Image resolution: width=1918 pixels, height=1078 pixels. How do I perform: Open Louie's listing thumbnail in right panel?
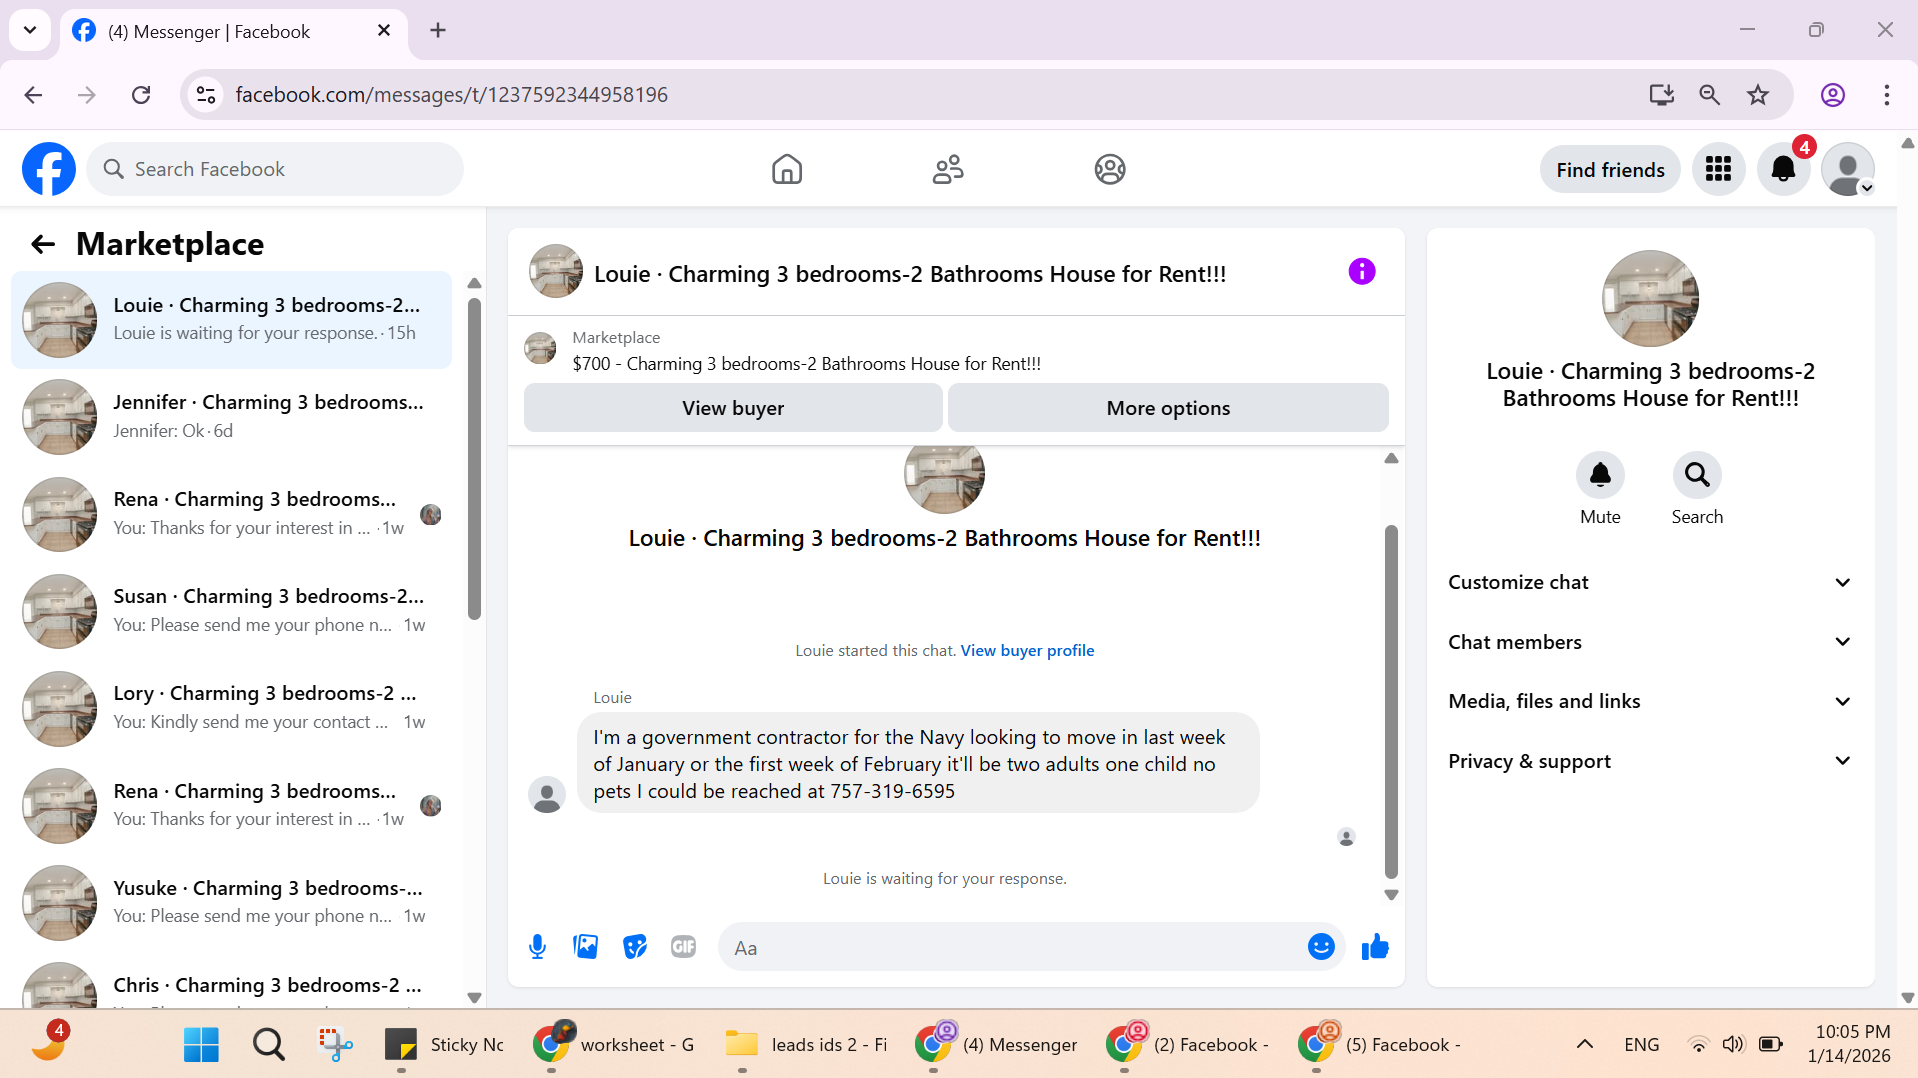(x=1650, y=298)
